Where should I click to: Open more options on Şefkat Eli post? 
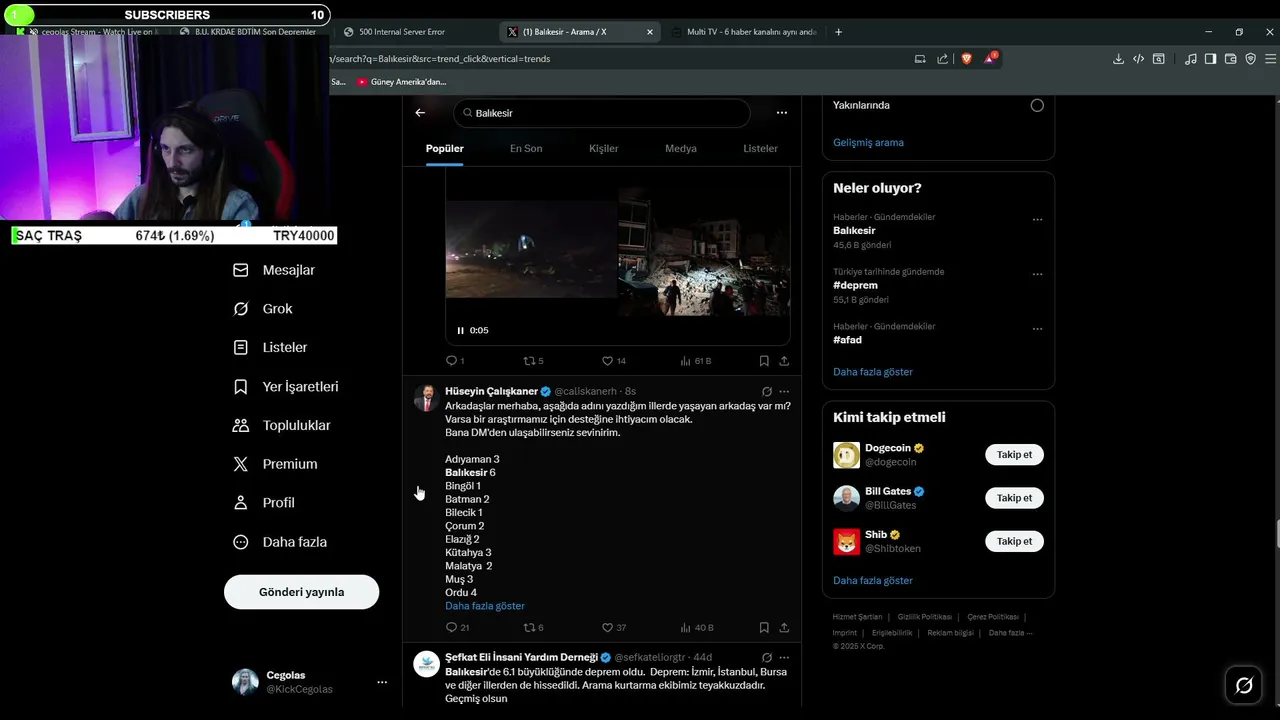coord(784,658)
